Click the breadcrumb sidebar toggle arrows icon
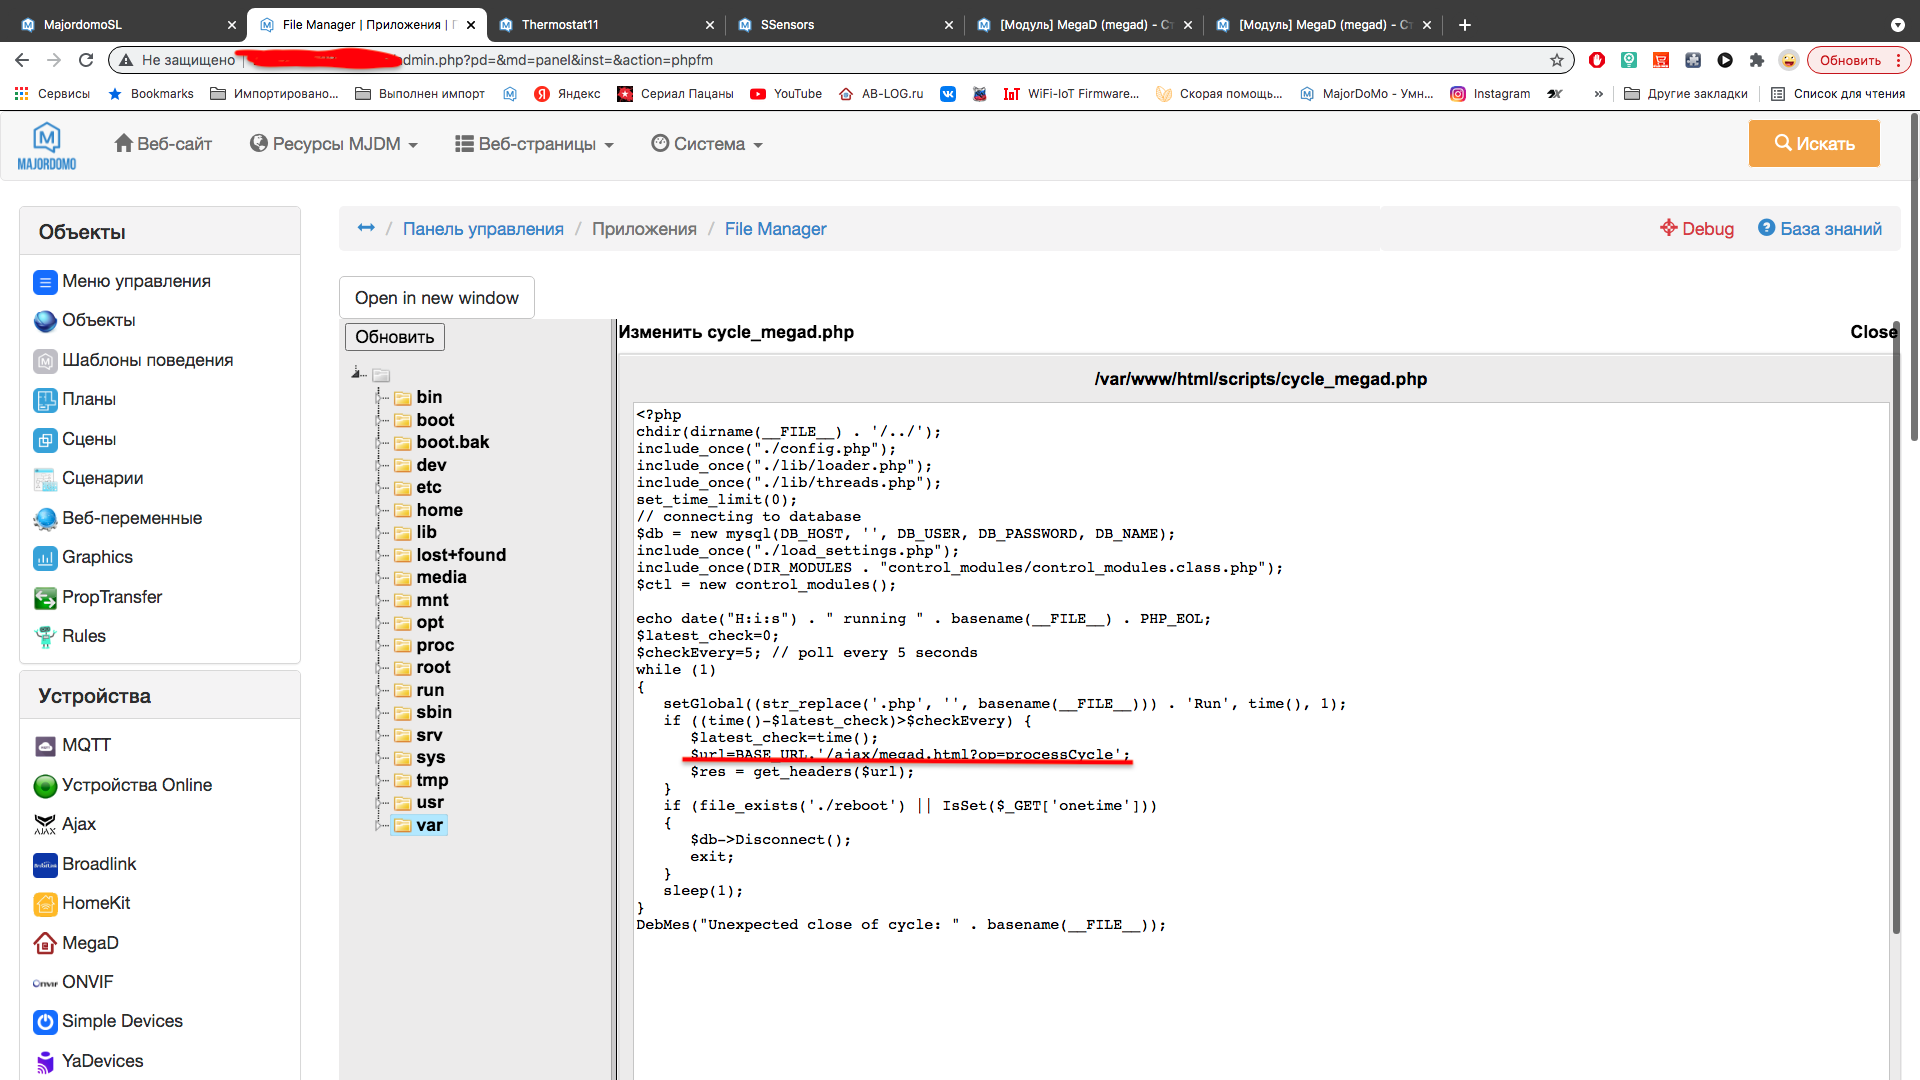The height and width of the screenshot is (1080, 1920). 366,228
